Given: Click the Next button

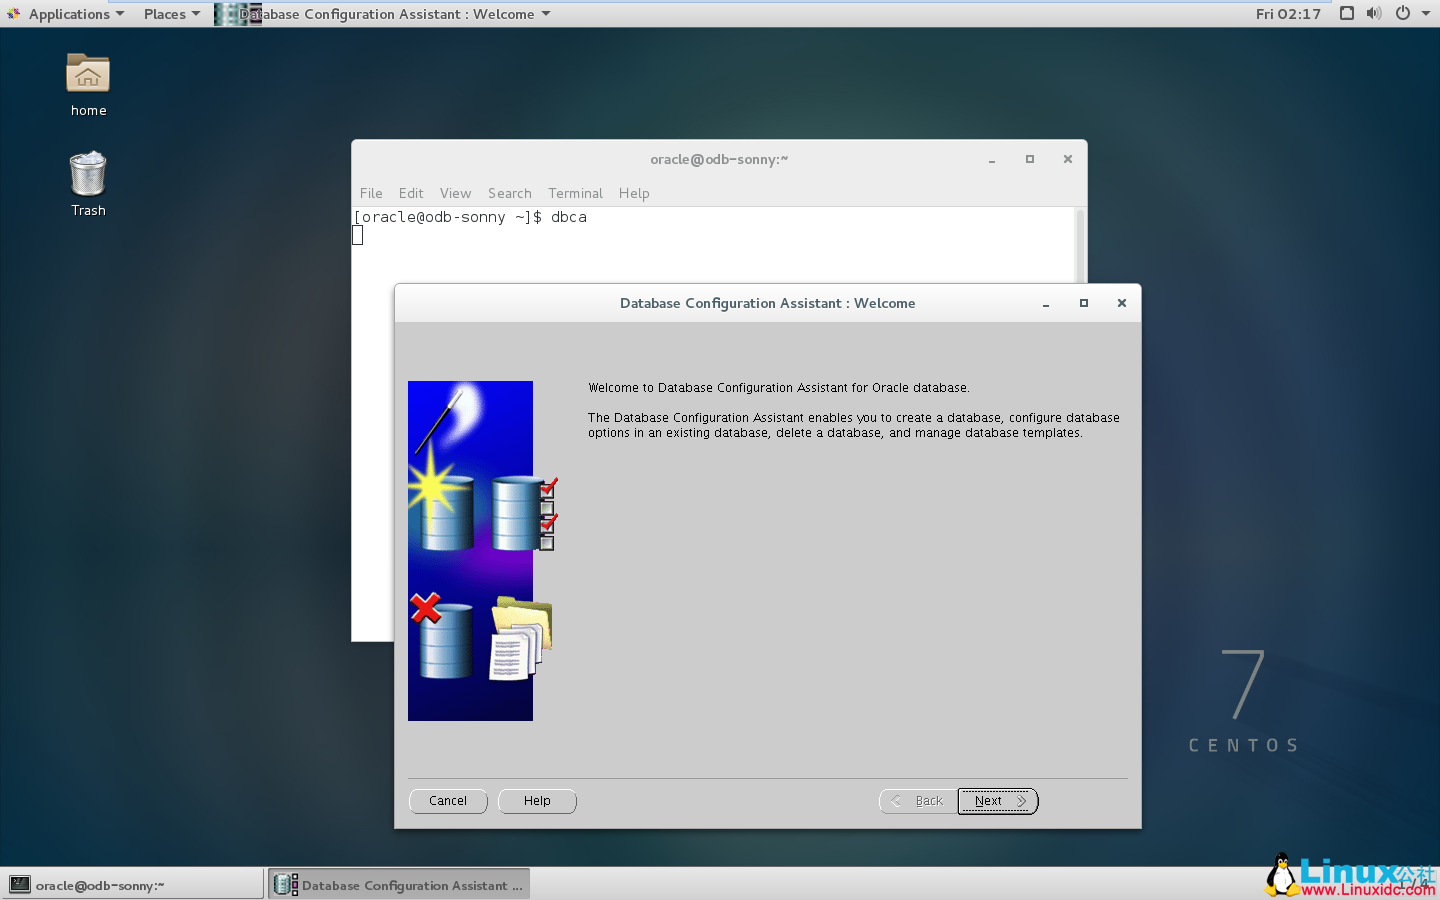Looking at the screenshot, I should coord(998,801).
